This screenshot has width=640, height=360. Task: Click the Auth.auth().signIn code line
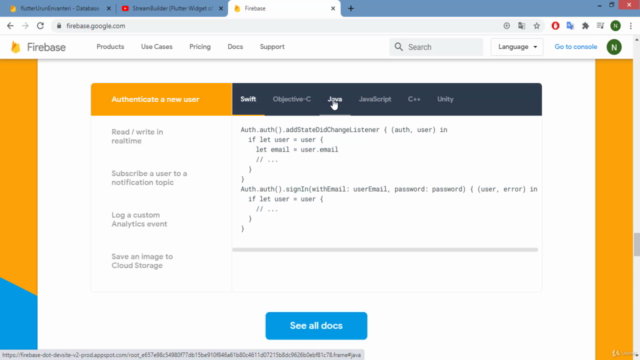389,189
